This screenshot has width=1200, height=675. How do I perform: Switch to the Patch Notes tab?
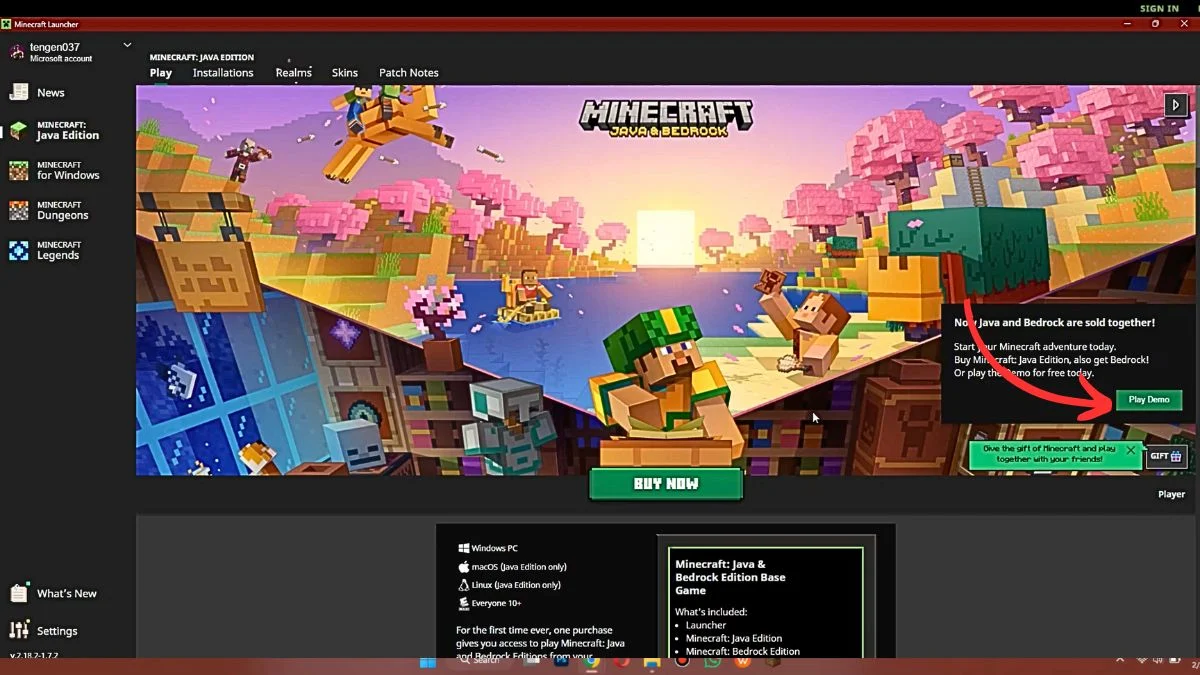(x=409, y=73)
